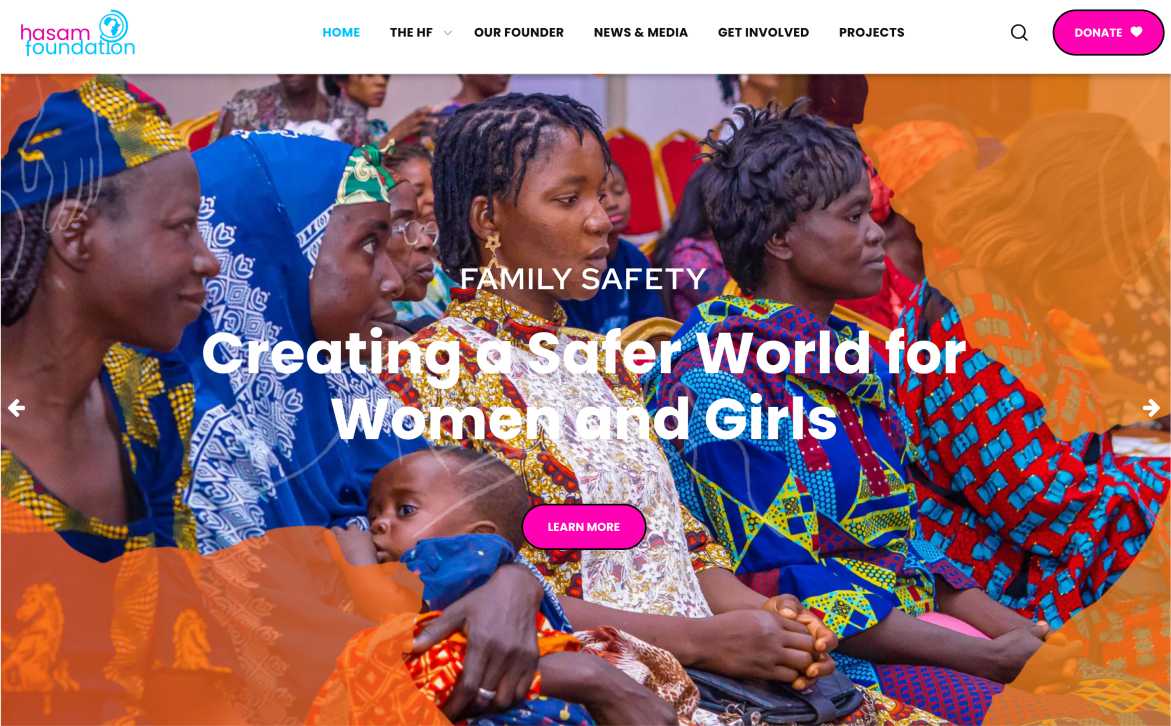This screenshot has width=1171, height=726.
Task: Open the GET INVOLVED page
Action: 763,33
